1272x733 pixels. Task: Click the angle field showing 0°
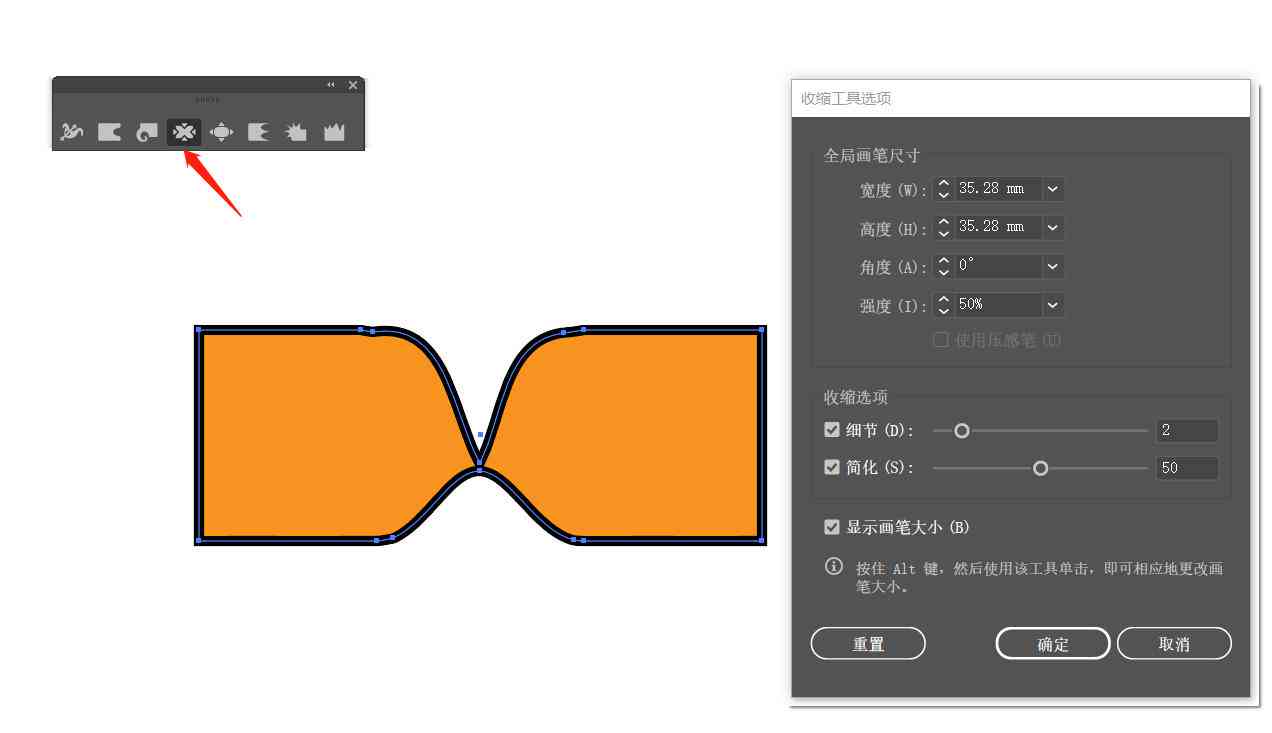[x=998, y=266]
